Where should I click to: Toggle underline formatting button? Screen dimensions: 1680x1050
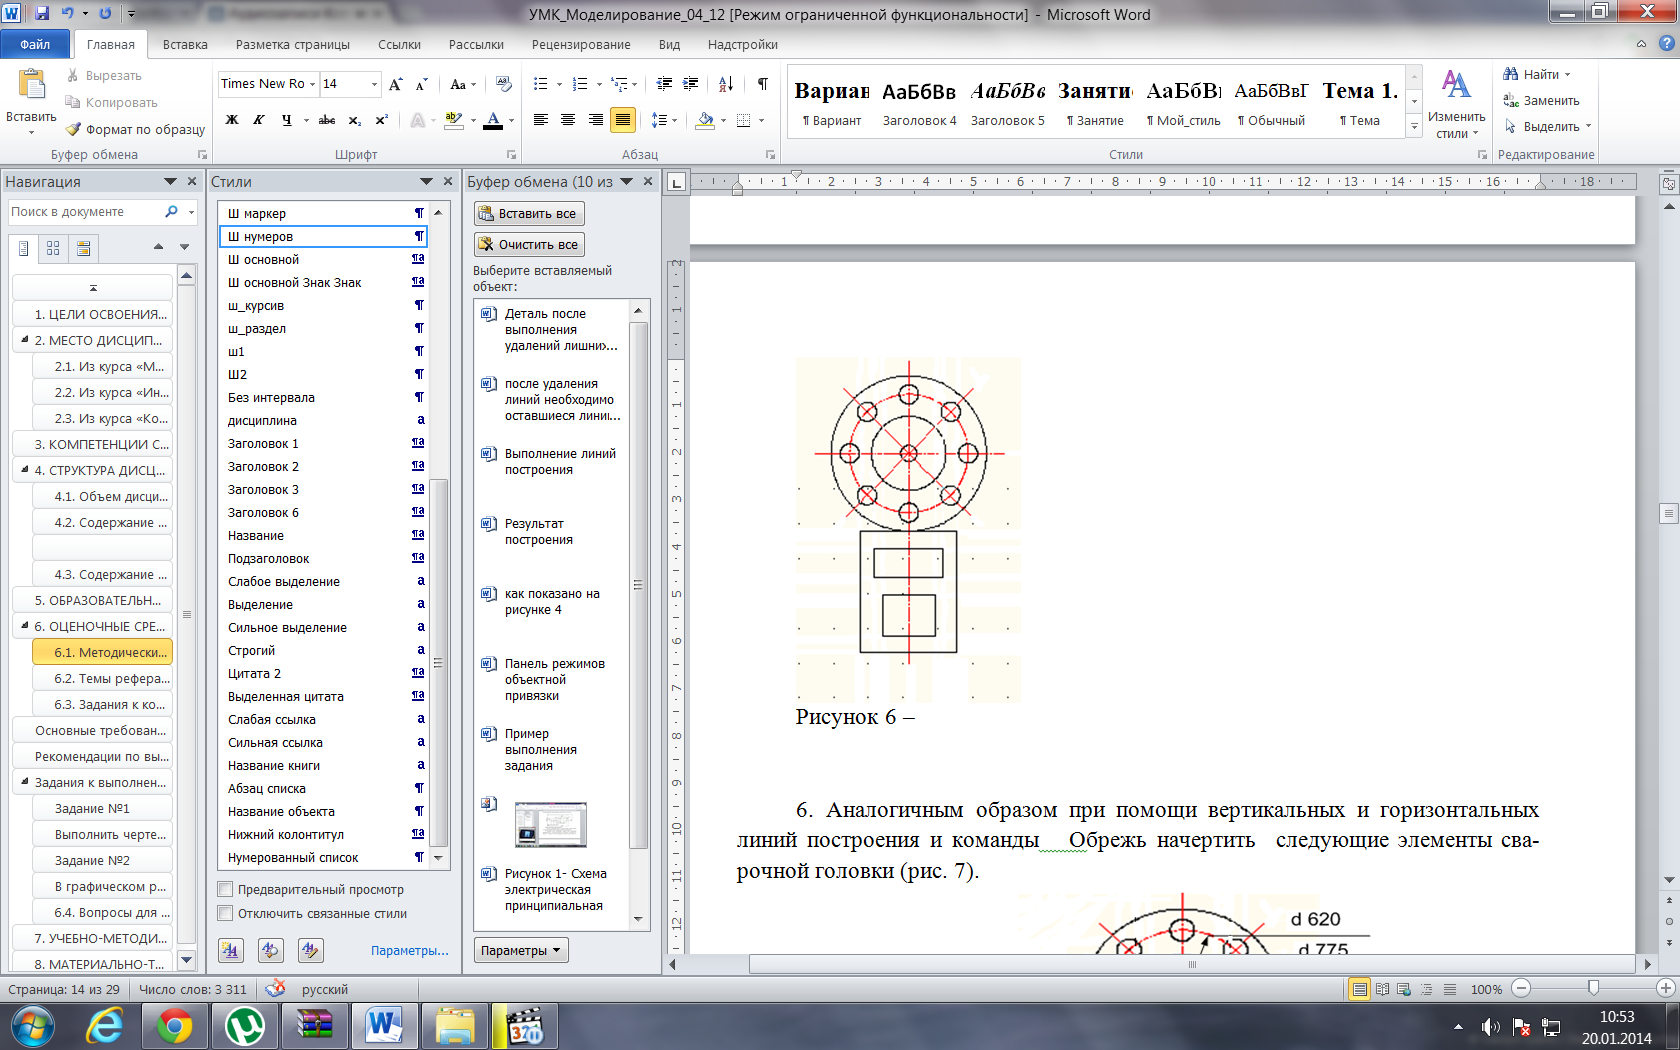point(287,120)
